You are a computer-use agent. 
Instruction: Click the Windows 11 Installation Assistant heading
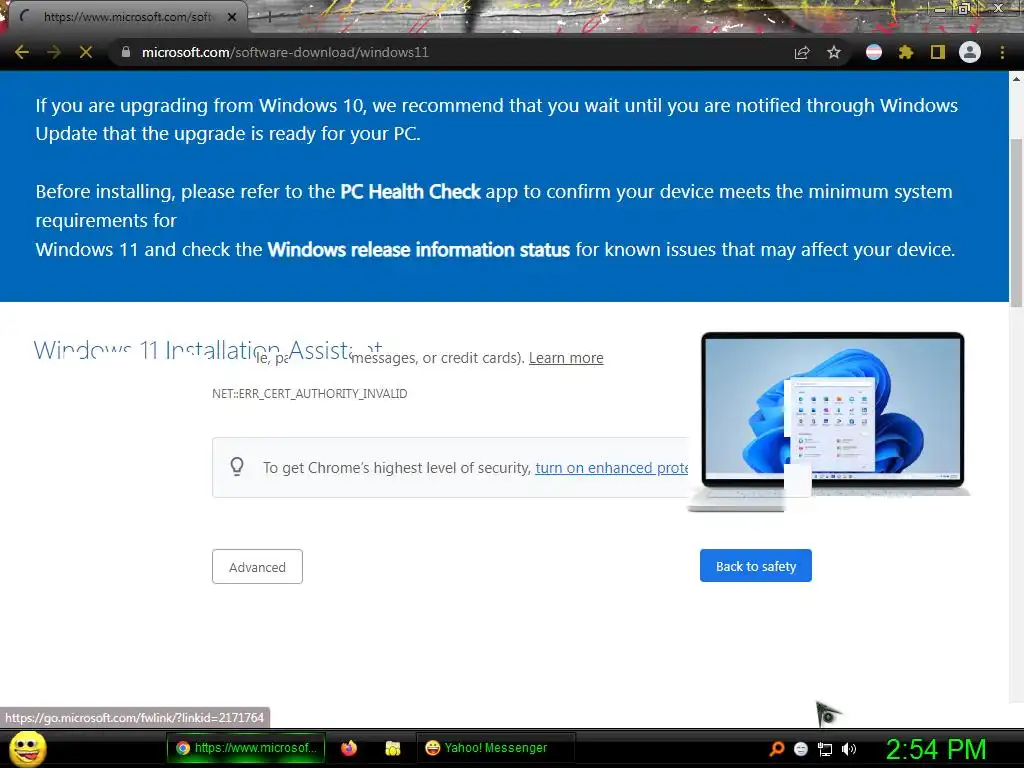208,350
